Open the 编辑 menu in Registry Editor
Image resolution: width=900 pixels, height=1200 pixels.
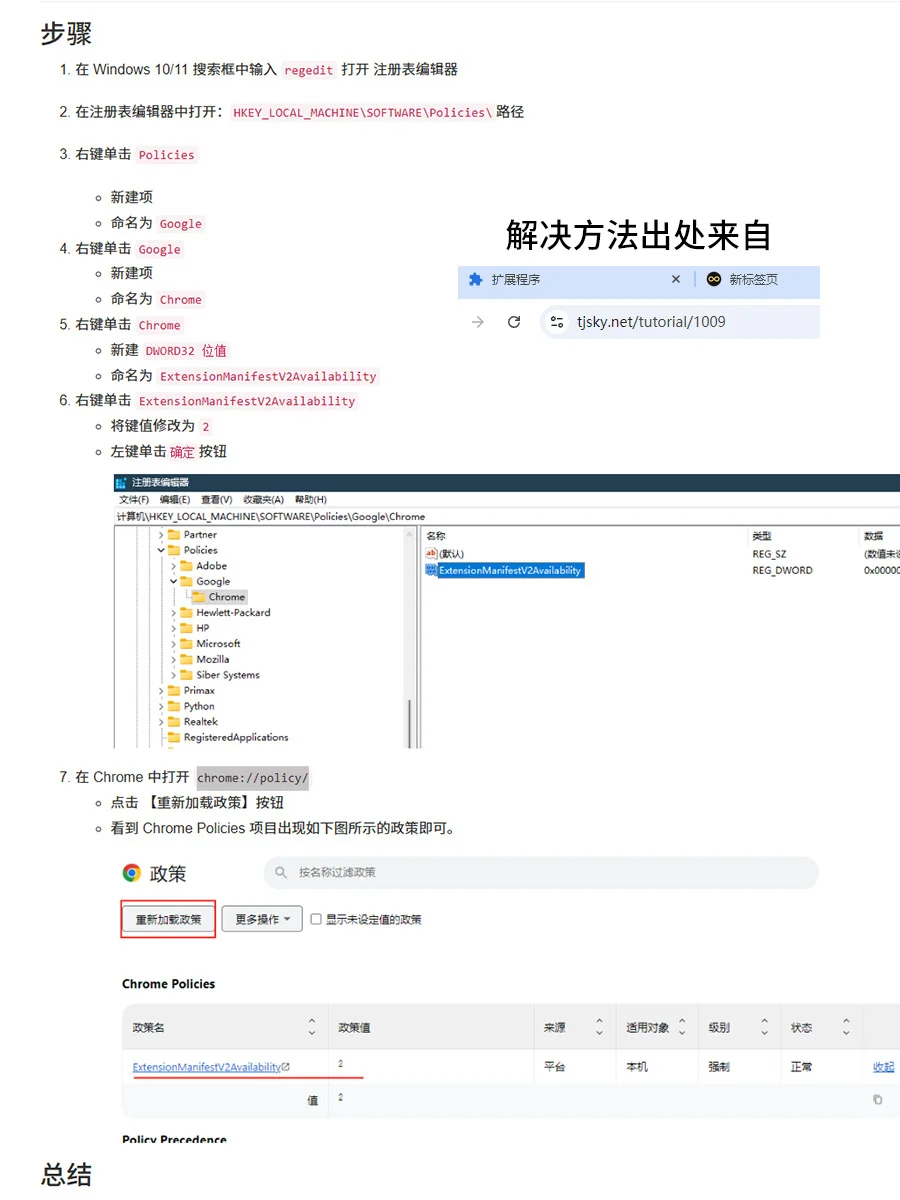coord(173,500)
